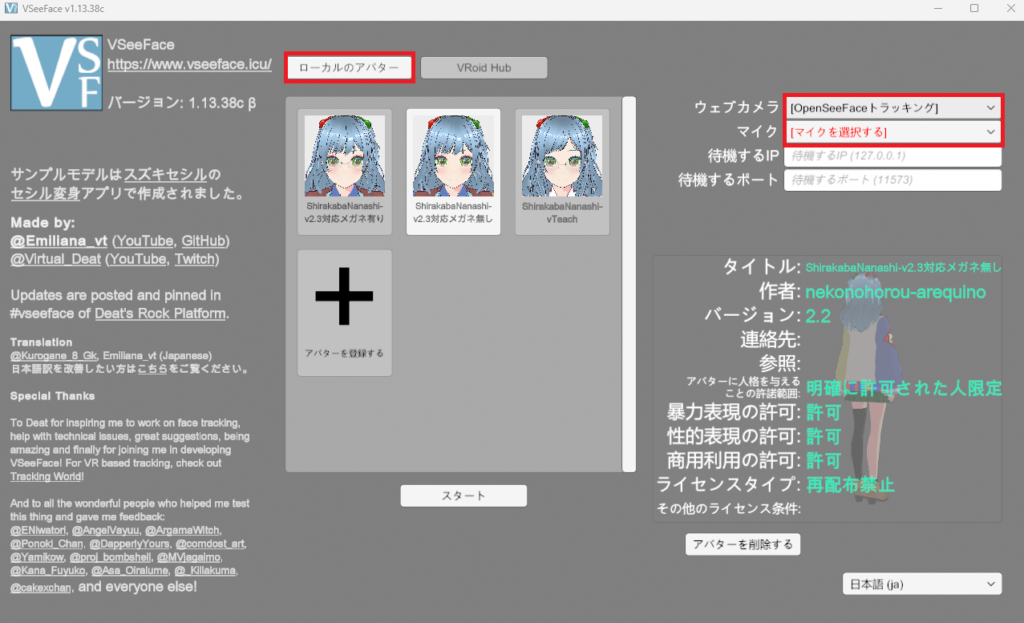The width and height of the screenshot is (1024, 623).
Task: Minimize the VSeeFace window
Action: click(938, 8)
